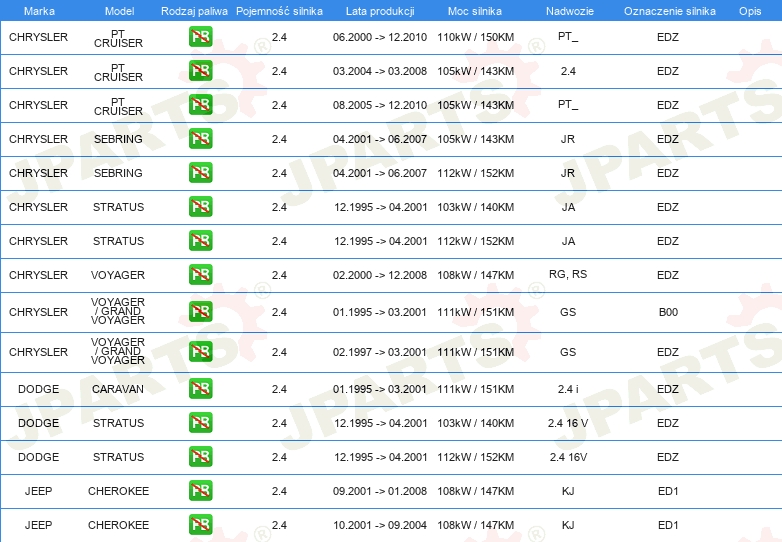Click the JEEP make cell in the 10.2001 row
Screen dimensions: 782x542
pos(38,525)
